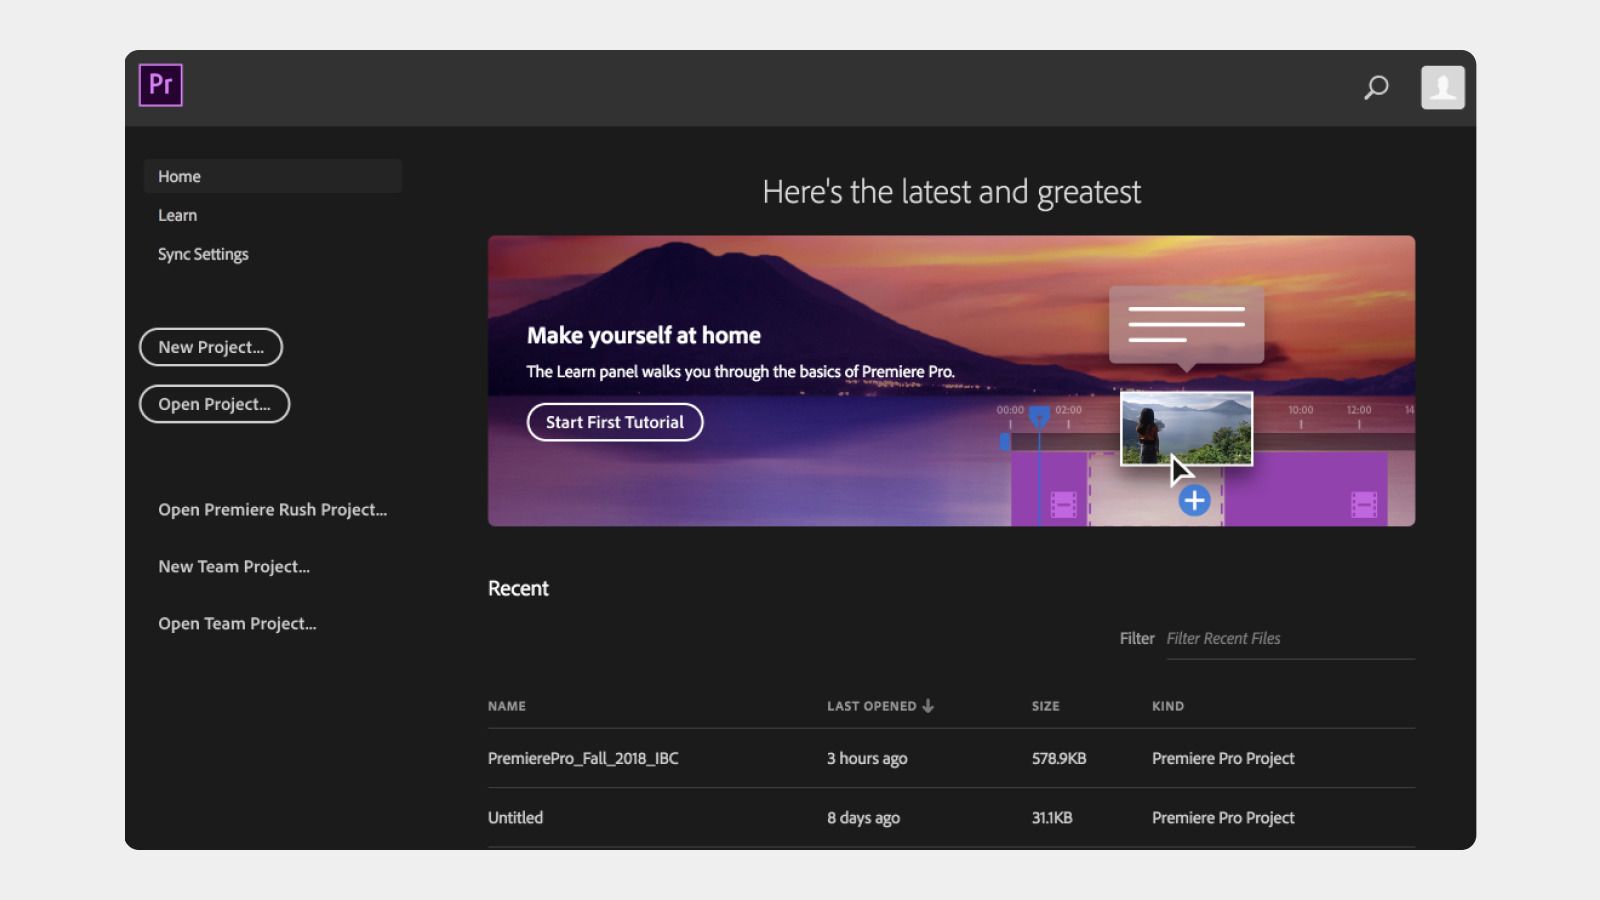The height and width of the screenshot is (900, 1600).
Task: Sort by the NAME column header
Action: (507, 706)
